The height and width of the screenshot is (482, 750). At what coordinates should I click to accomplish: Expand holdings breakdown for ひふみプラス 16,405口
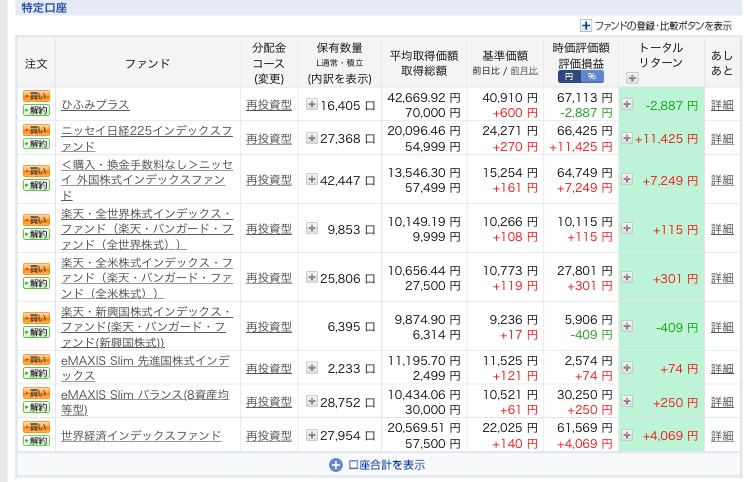(x=312, y=104)
